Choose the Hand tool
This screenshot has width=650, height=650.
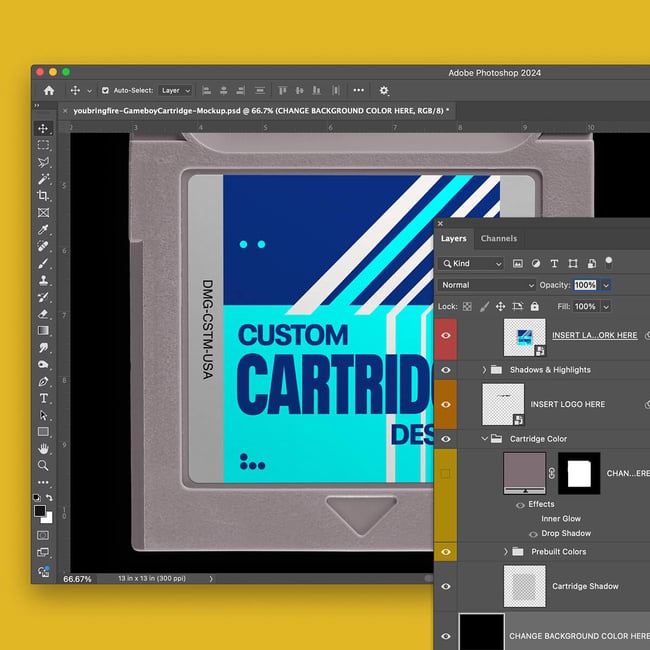pos(43,449)
